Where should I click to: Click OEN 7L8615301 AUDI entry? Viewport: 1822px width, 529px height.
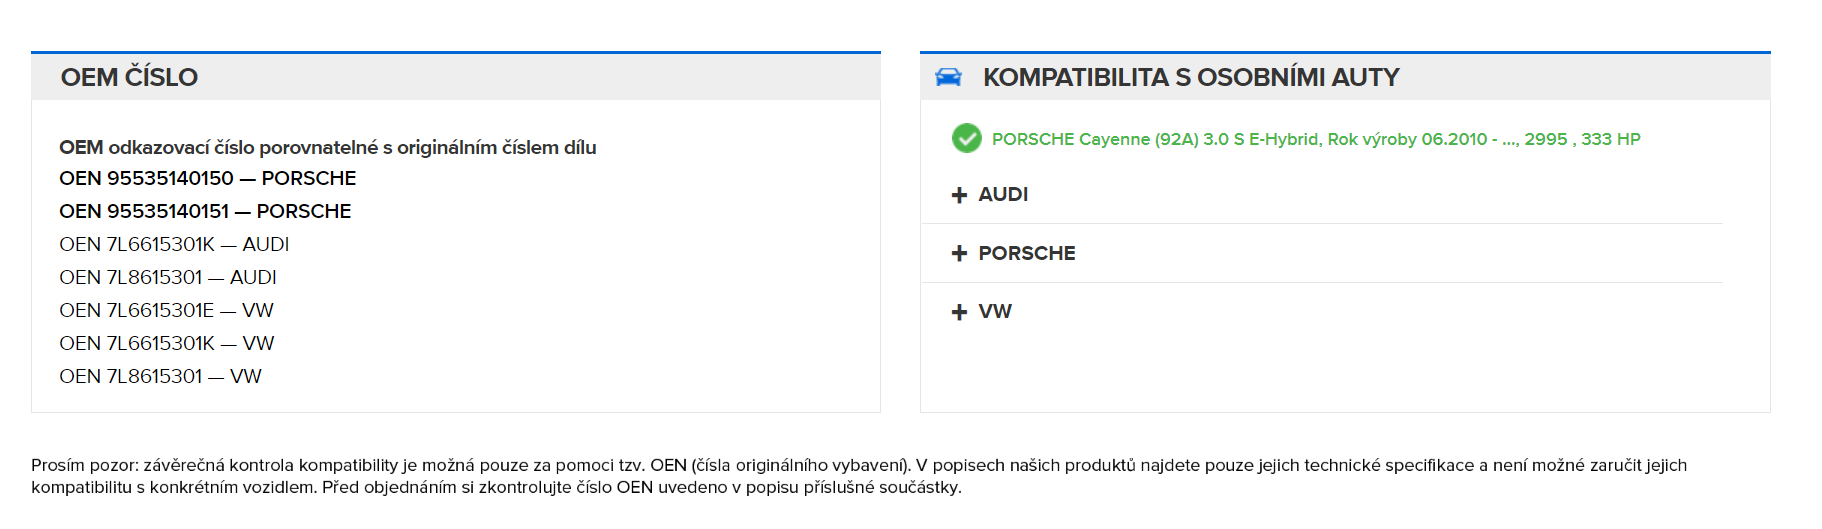point(168,277)
